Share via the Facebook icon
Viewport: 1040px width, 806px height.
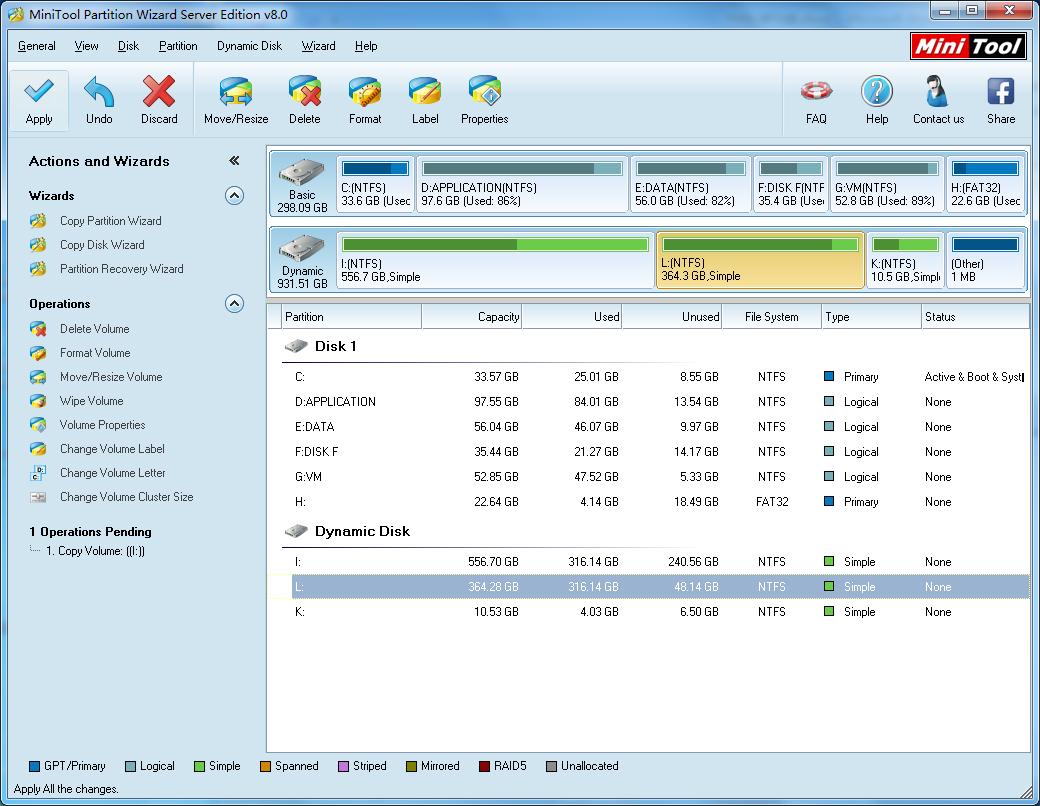(x=1001, y=91)
